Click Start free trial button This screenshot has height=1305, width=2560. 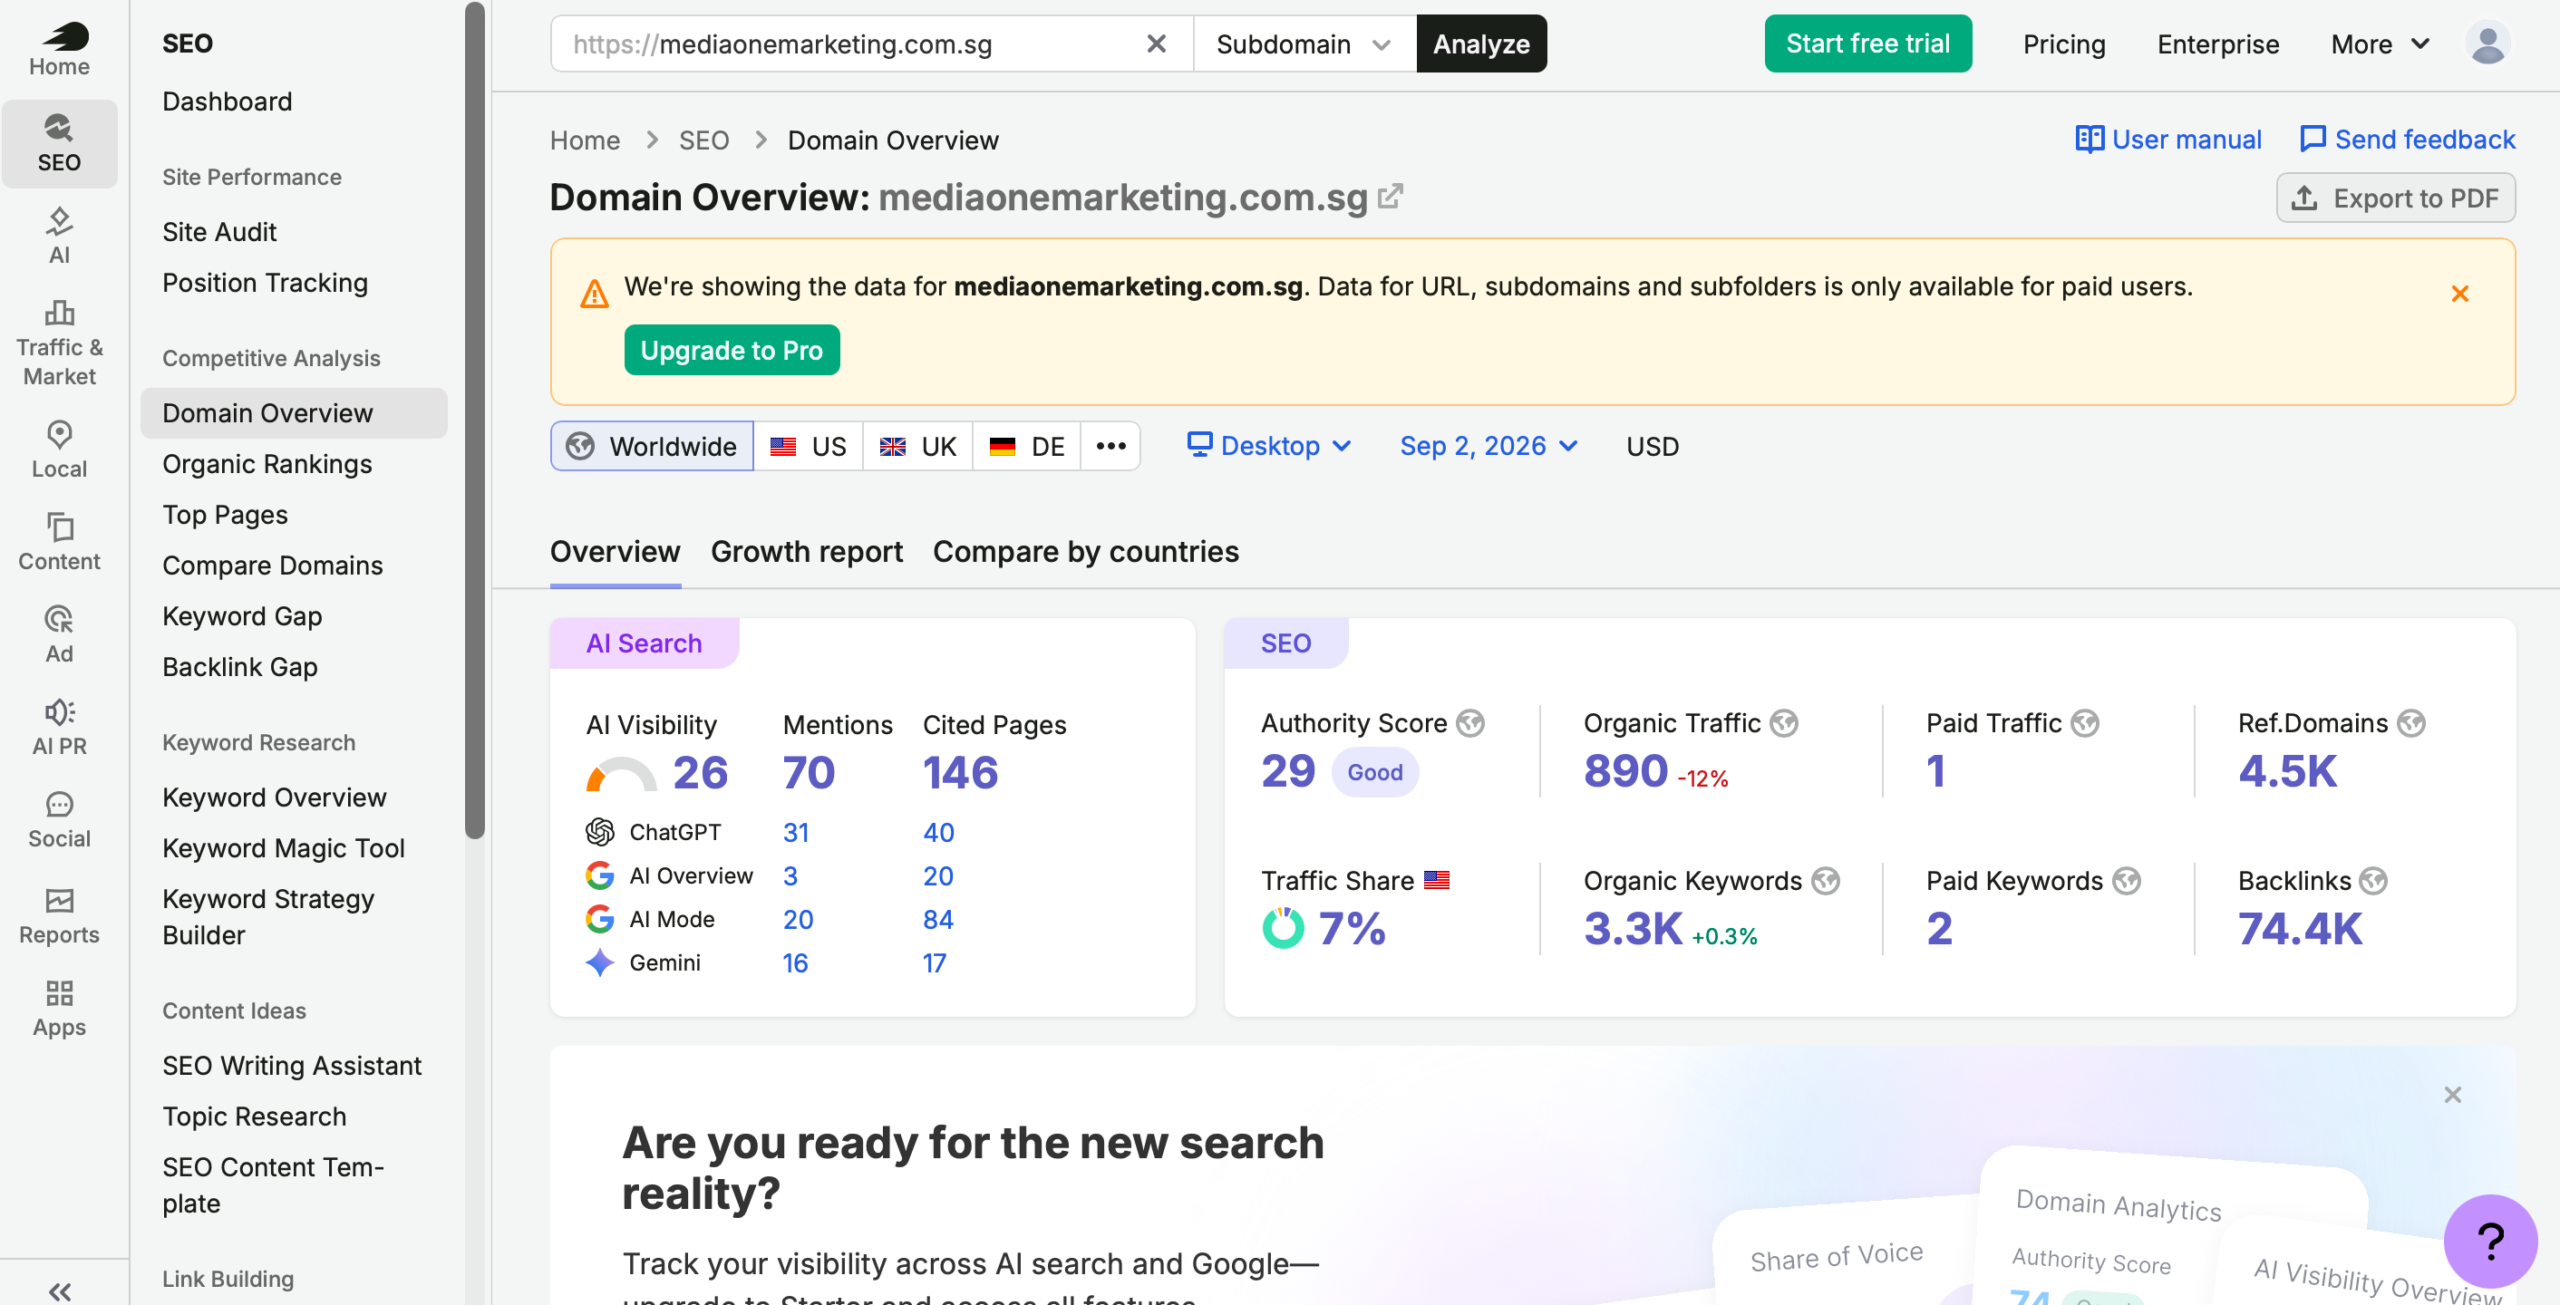click(x=1868, y=44)
